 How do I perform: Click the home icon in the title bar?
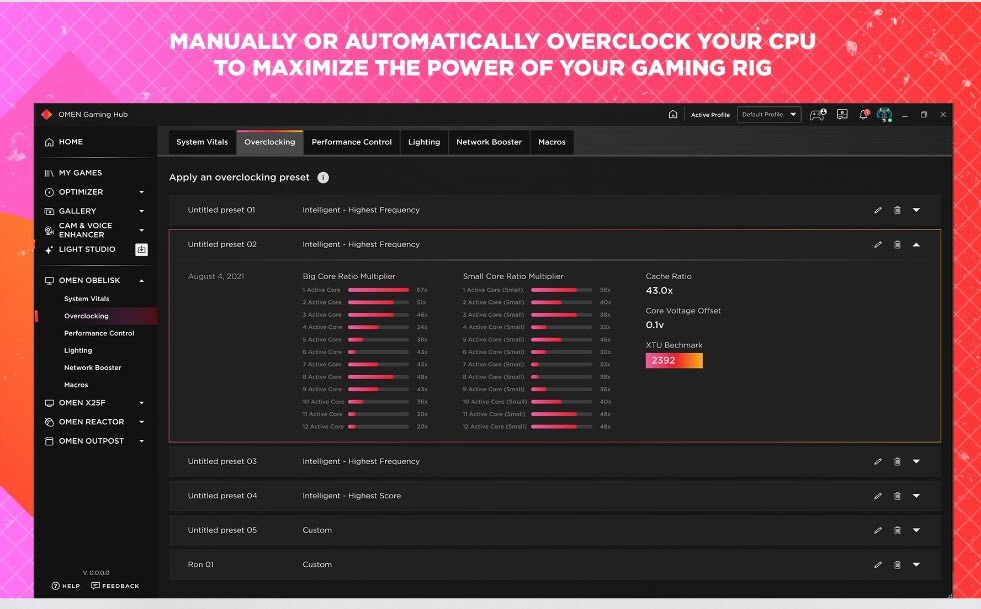pyautogui.click(x=673, y=115)
